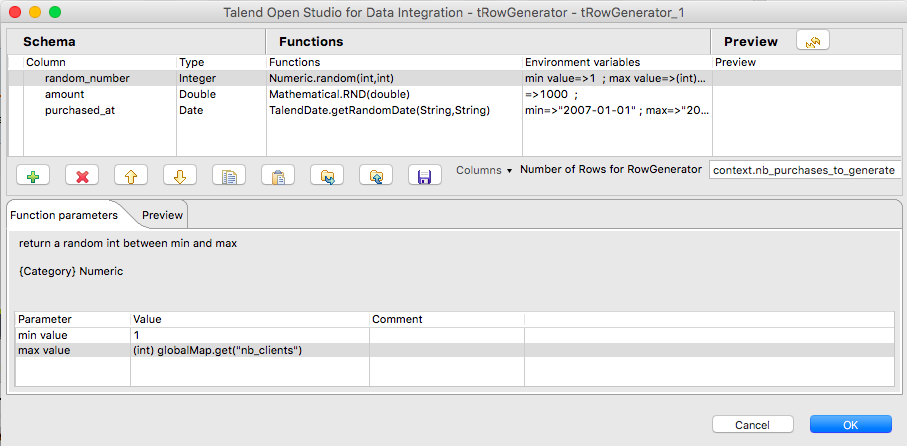Move selected column down with arrow
Image resolution: width=907 pixels, height=446 pixels.
pyautogui.click(x=179, y=175)
